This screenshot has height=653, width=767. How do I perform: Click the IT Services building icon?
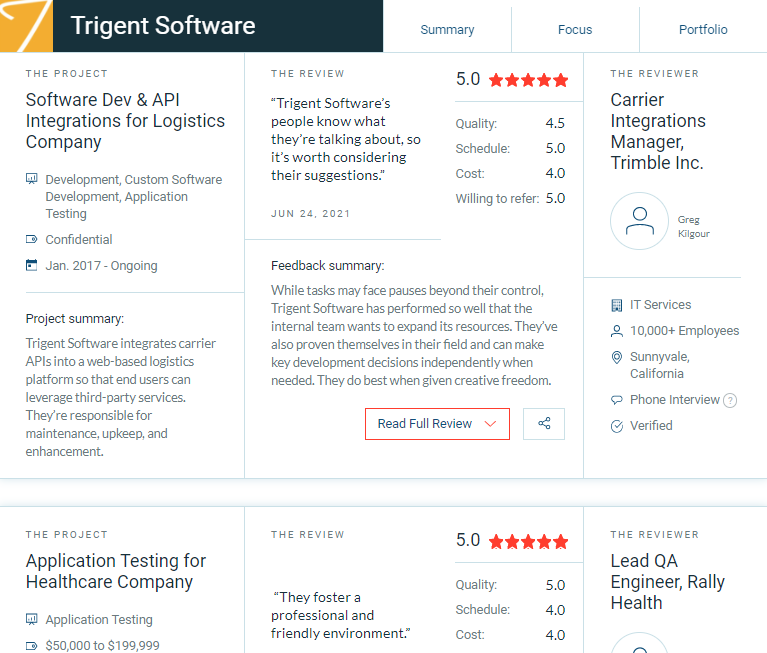(x=617, y=305)
